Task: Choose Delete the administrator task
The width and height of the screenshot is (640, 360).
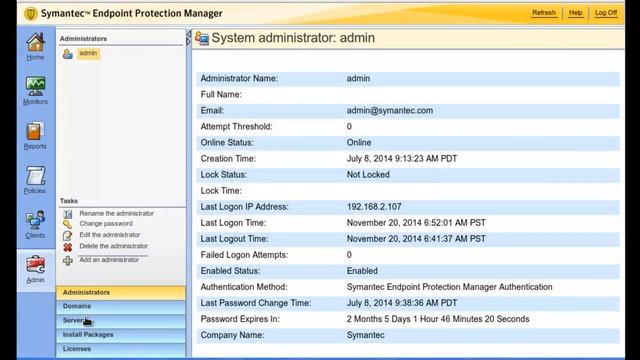Action: [113, 246]
